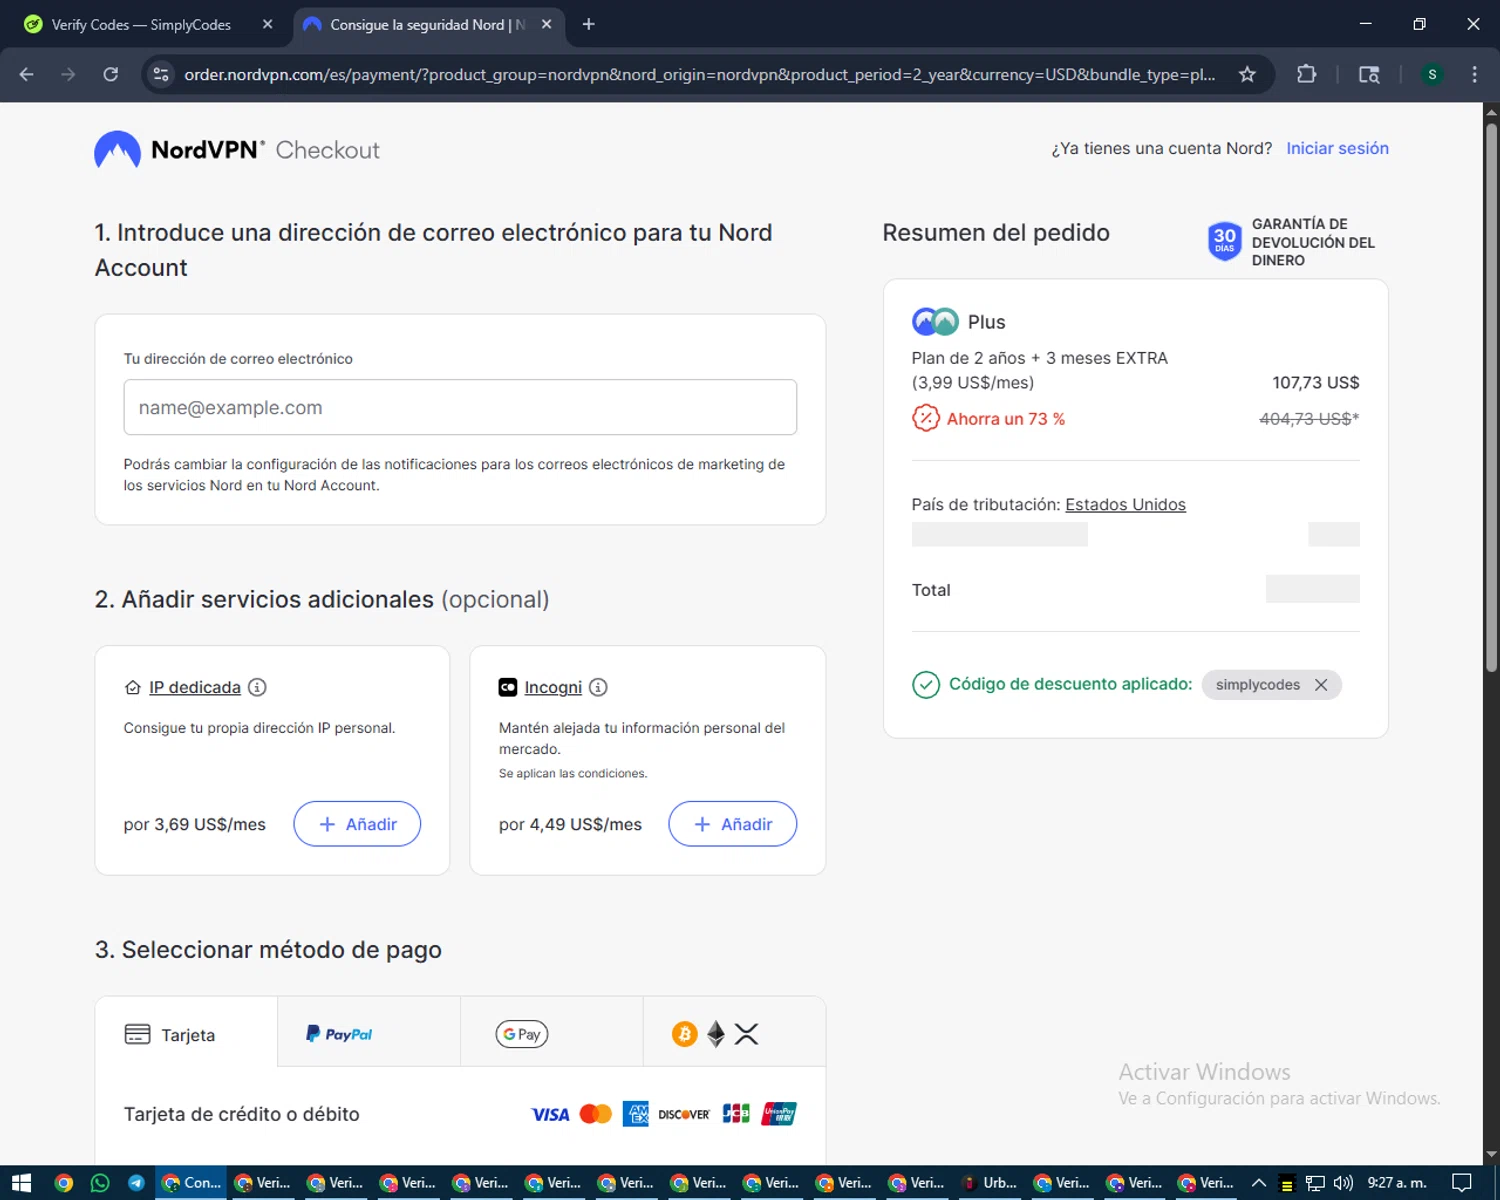1500x1200 pixels.
Task: Click the Iniciar sesión link
Action: tap(1337, 148)
